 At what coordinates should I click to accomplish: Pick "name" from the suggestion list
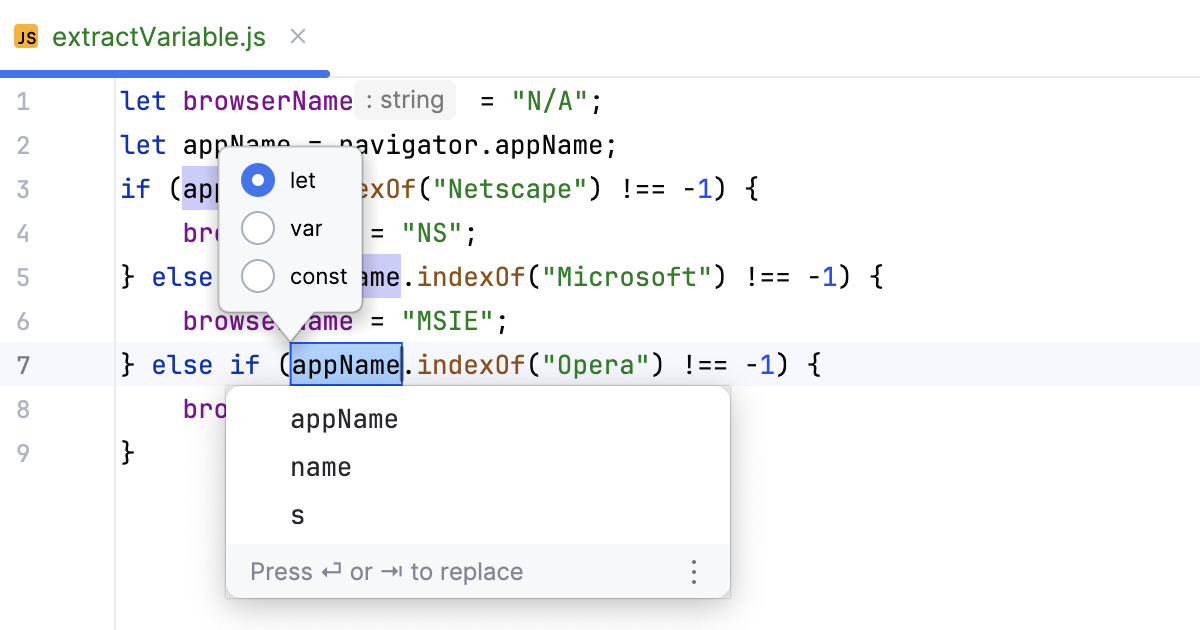click(321, 467)
